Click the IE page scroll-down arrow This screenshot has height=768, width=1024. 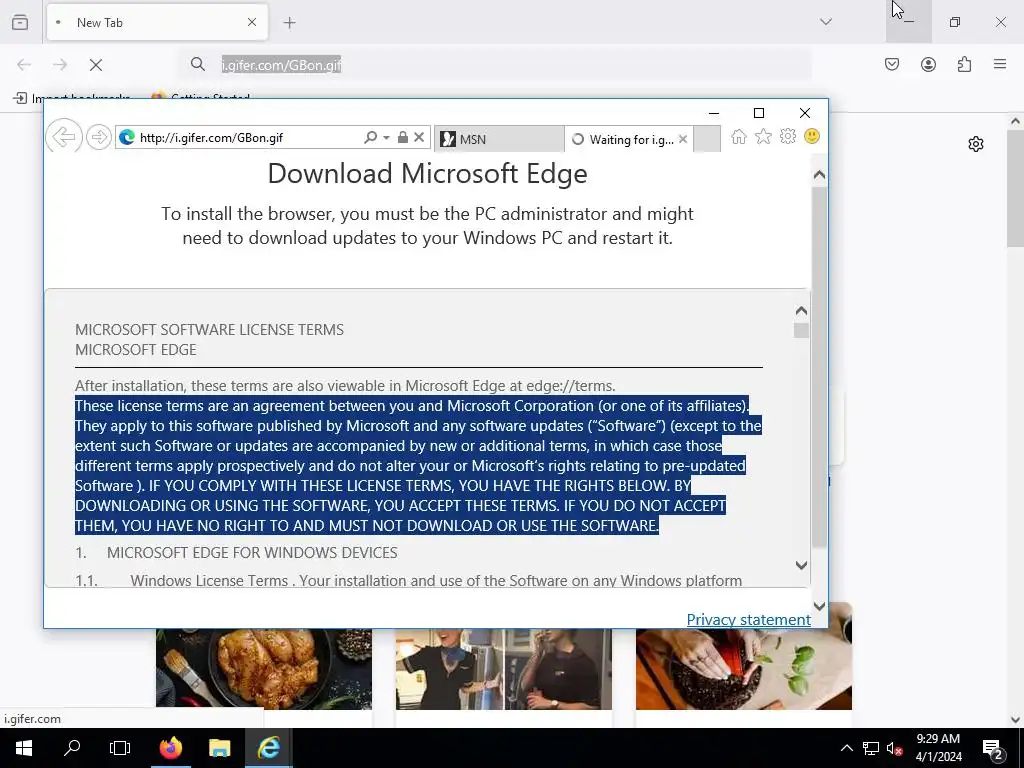tap(819, 606)
